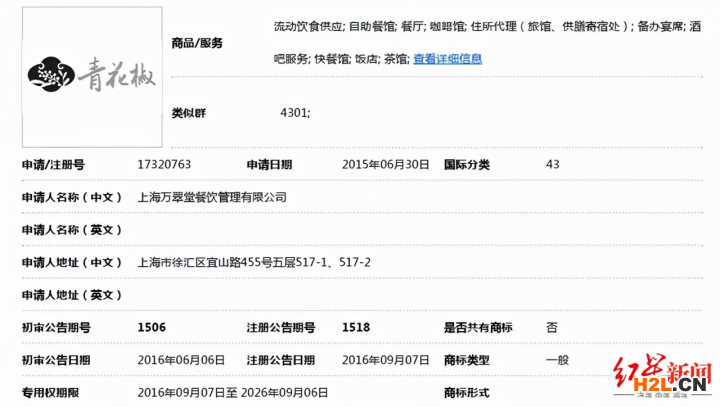Click the 专用权期限 label

[x=51, y=393]
